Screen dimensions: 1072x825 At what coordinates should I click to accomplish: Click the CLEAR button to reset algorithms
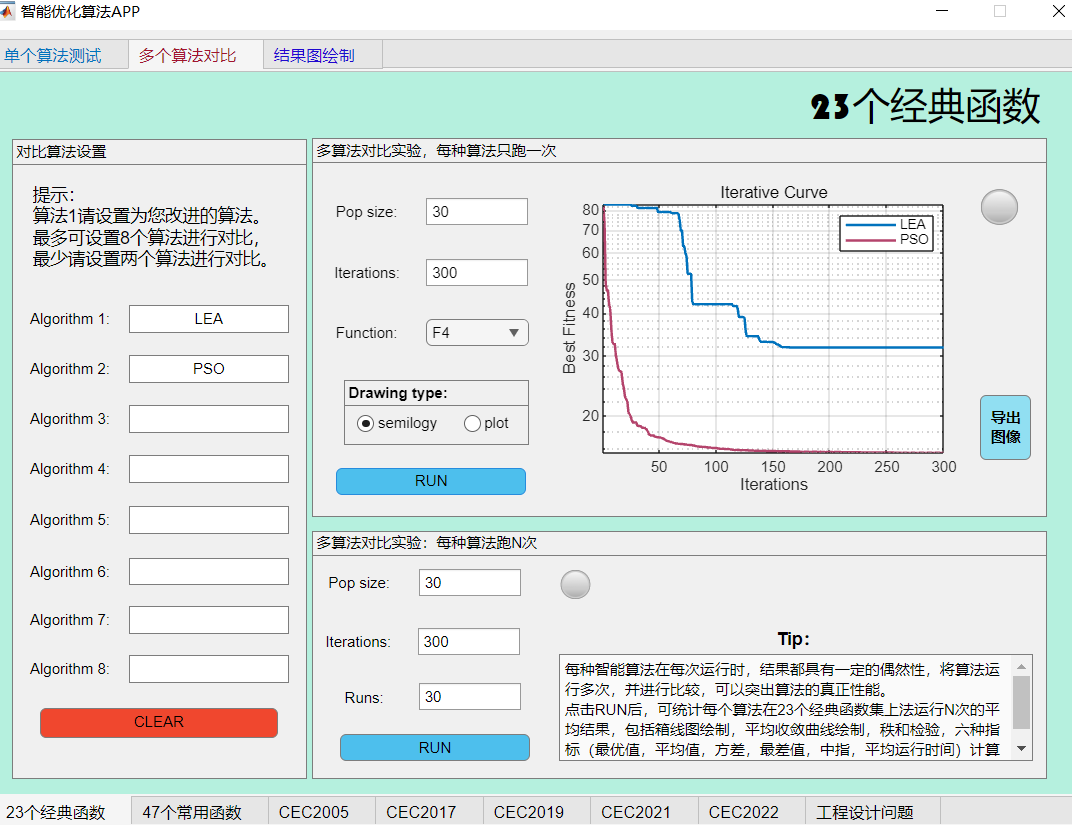[158, 722]
